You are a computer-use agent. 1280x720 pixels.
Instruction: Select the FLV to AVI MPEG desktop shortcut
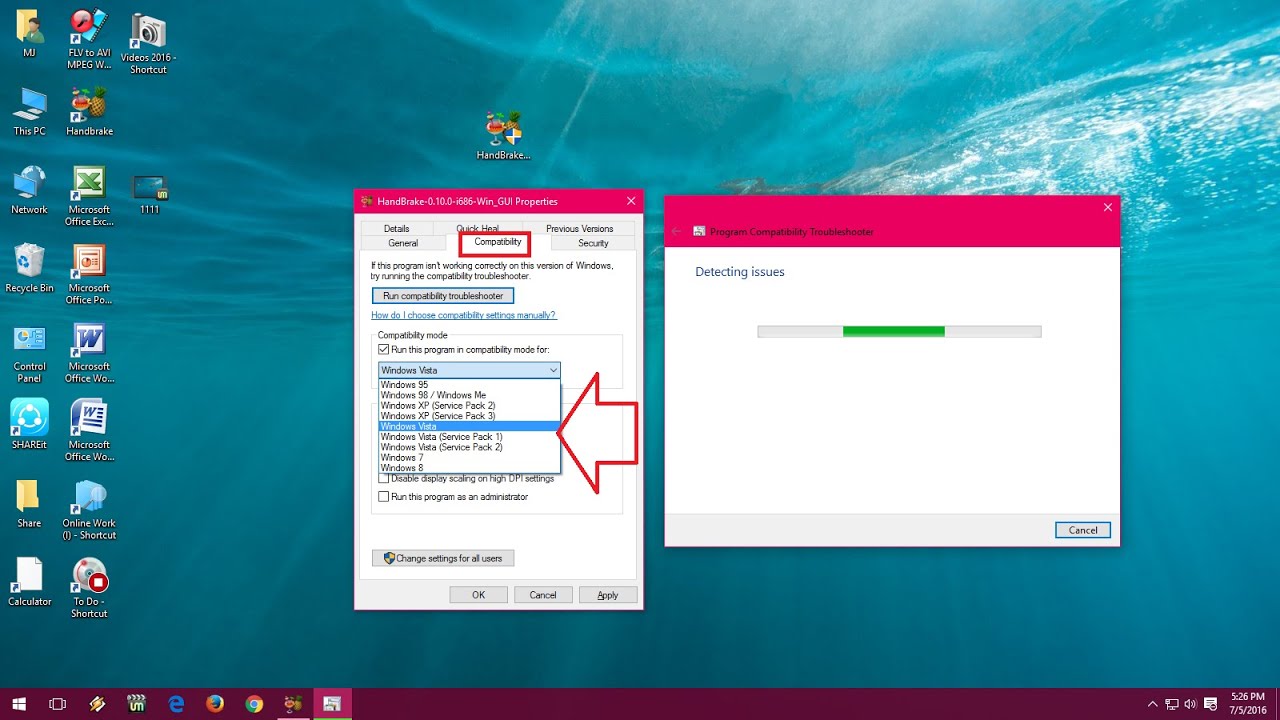[89, 39]
